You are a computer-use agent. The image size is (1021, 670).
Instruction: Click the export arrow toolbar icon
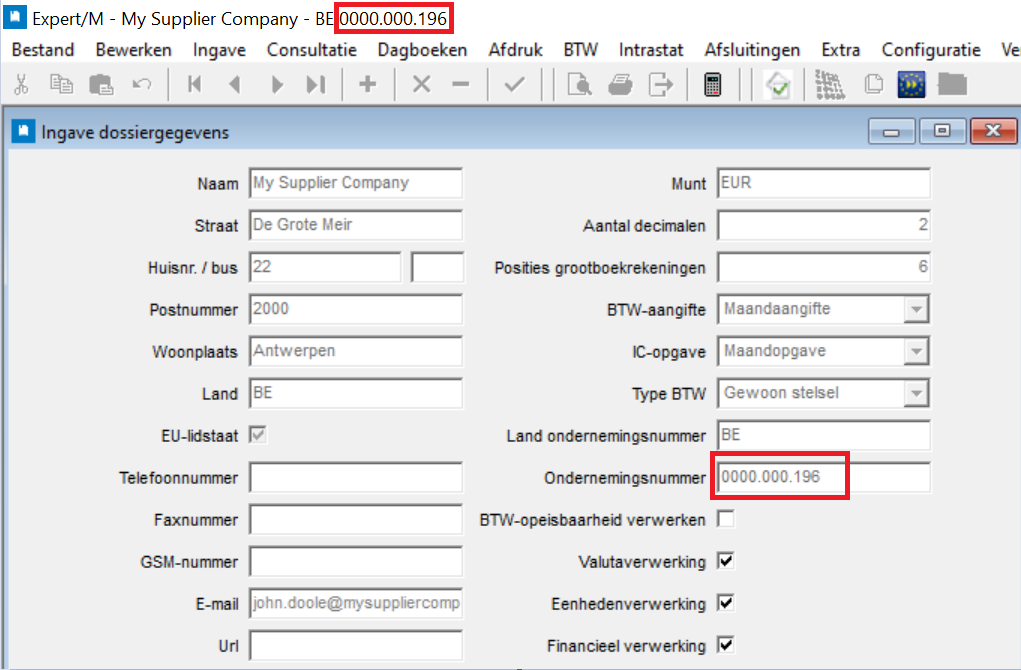tap(661, 85)
